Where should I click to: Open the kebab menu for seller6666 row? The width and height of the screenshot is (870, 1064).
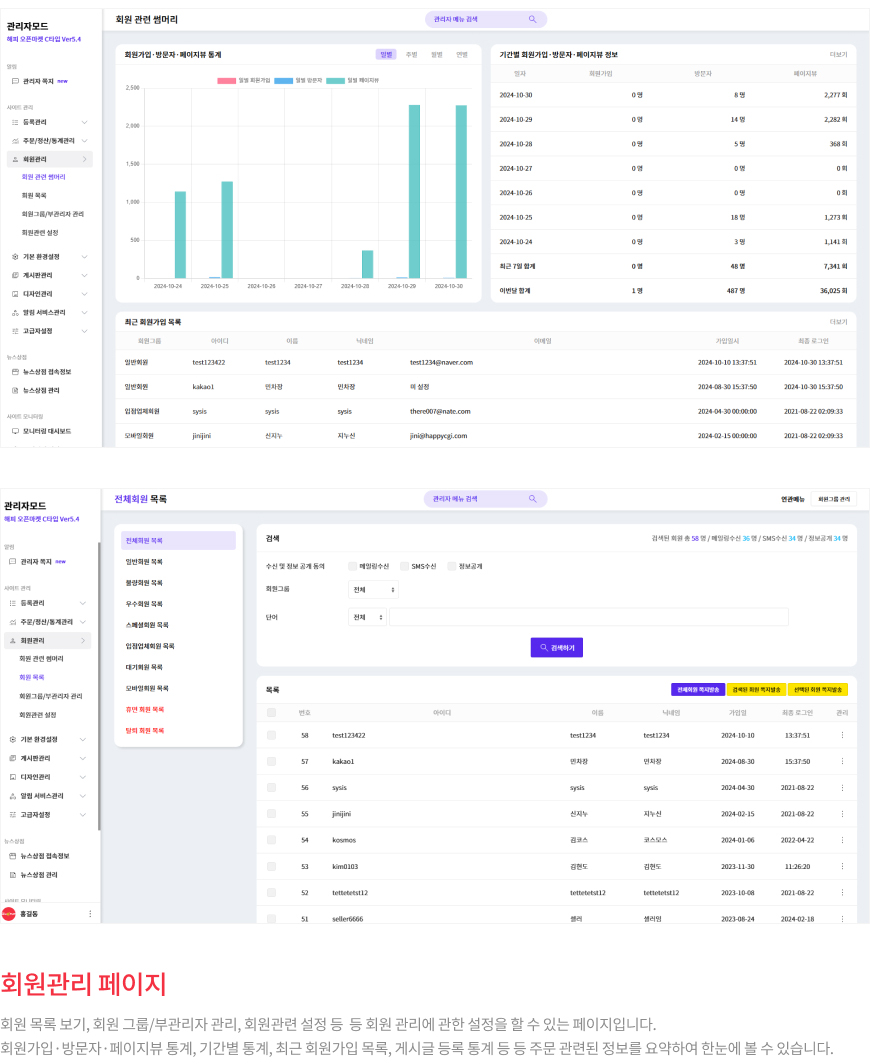pyautogui.click(x=842, y=919)
